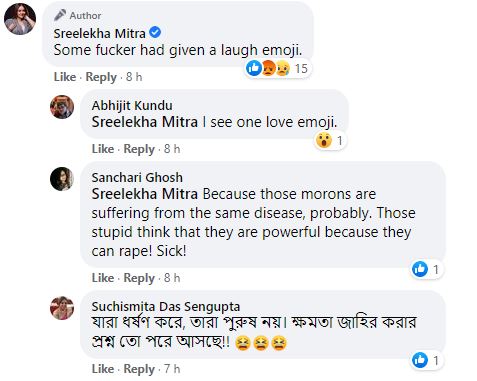This screenshot has height=381, width=477.
Task: Open Sreelekha Mitra's profile picture
Action: [20, 19]
